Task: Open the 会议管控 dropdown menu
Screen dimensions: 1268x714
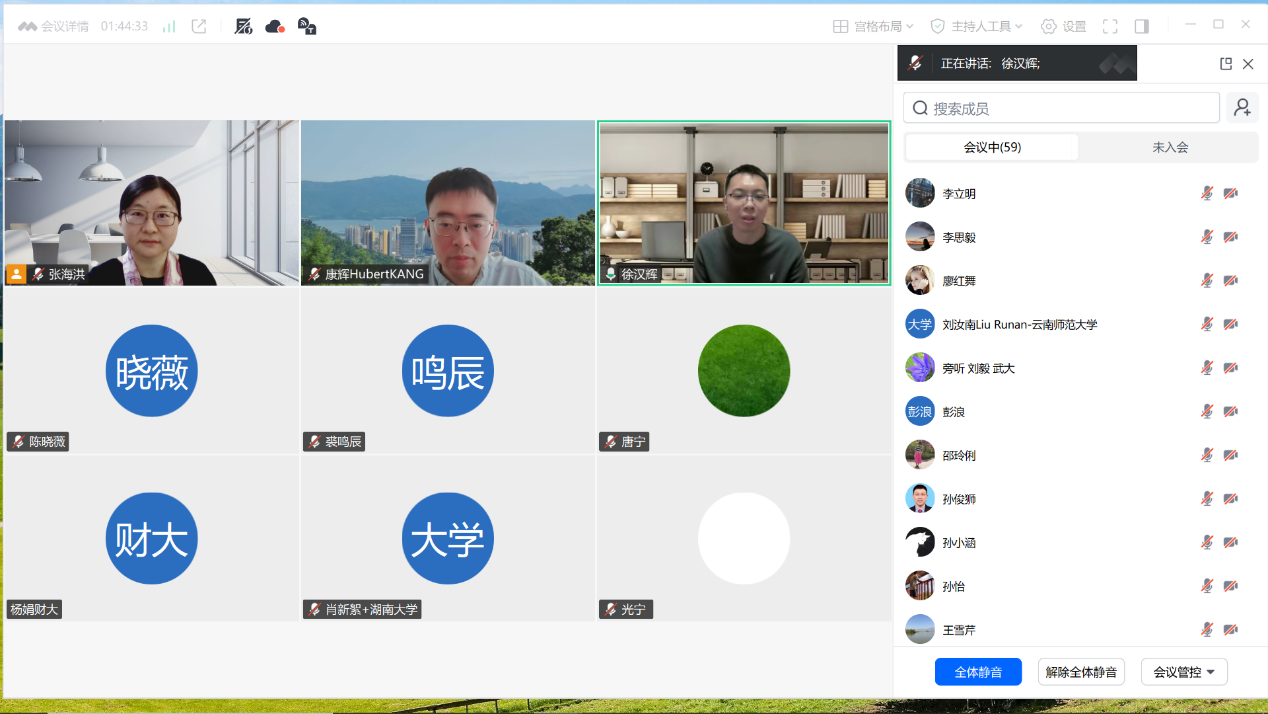Action: click(1184, 672)
